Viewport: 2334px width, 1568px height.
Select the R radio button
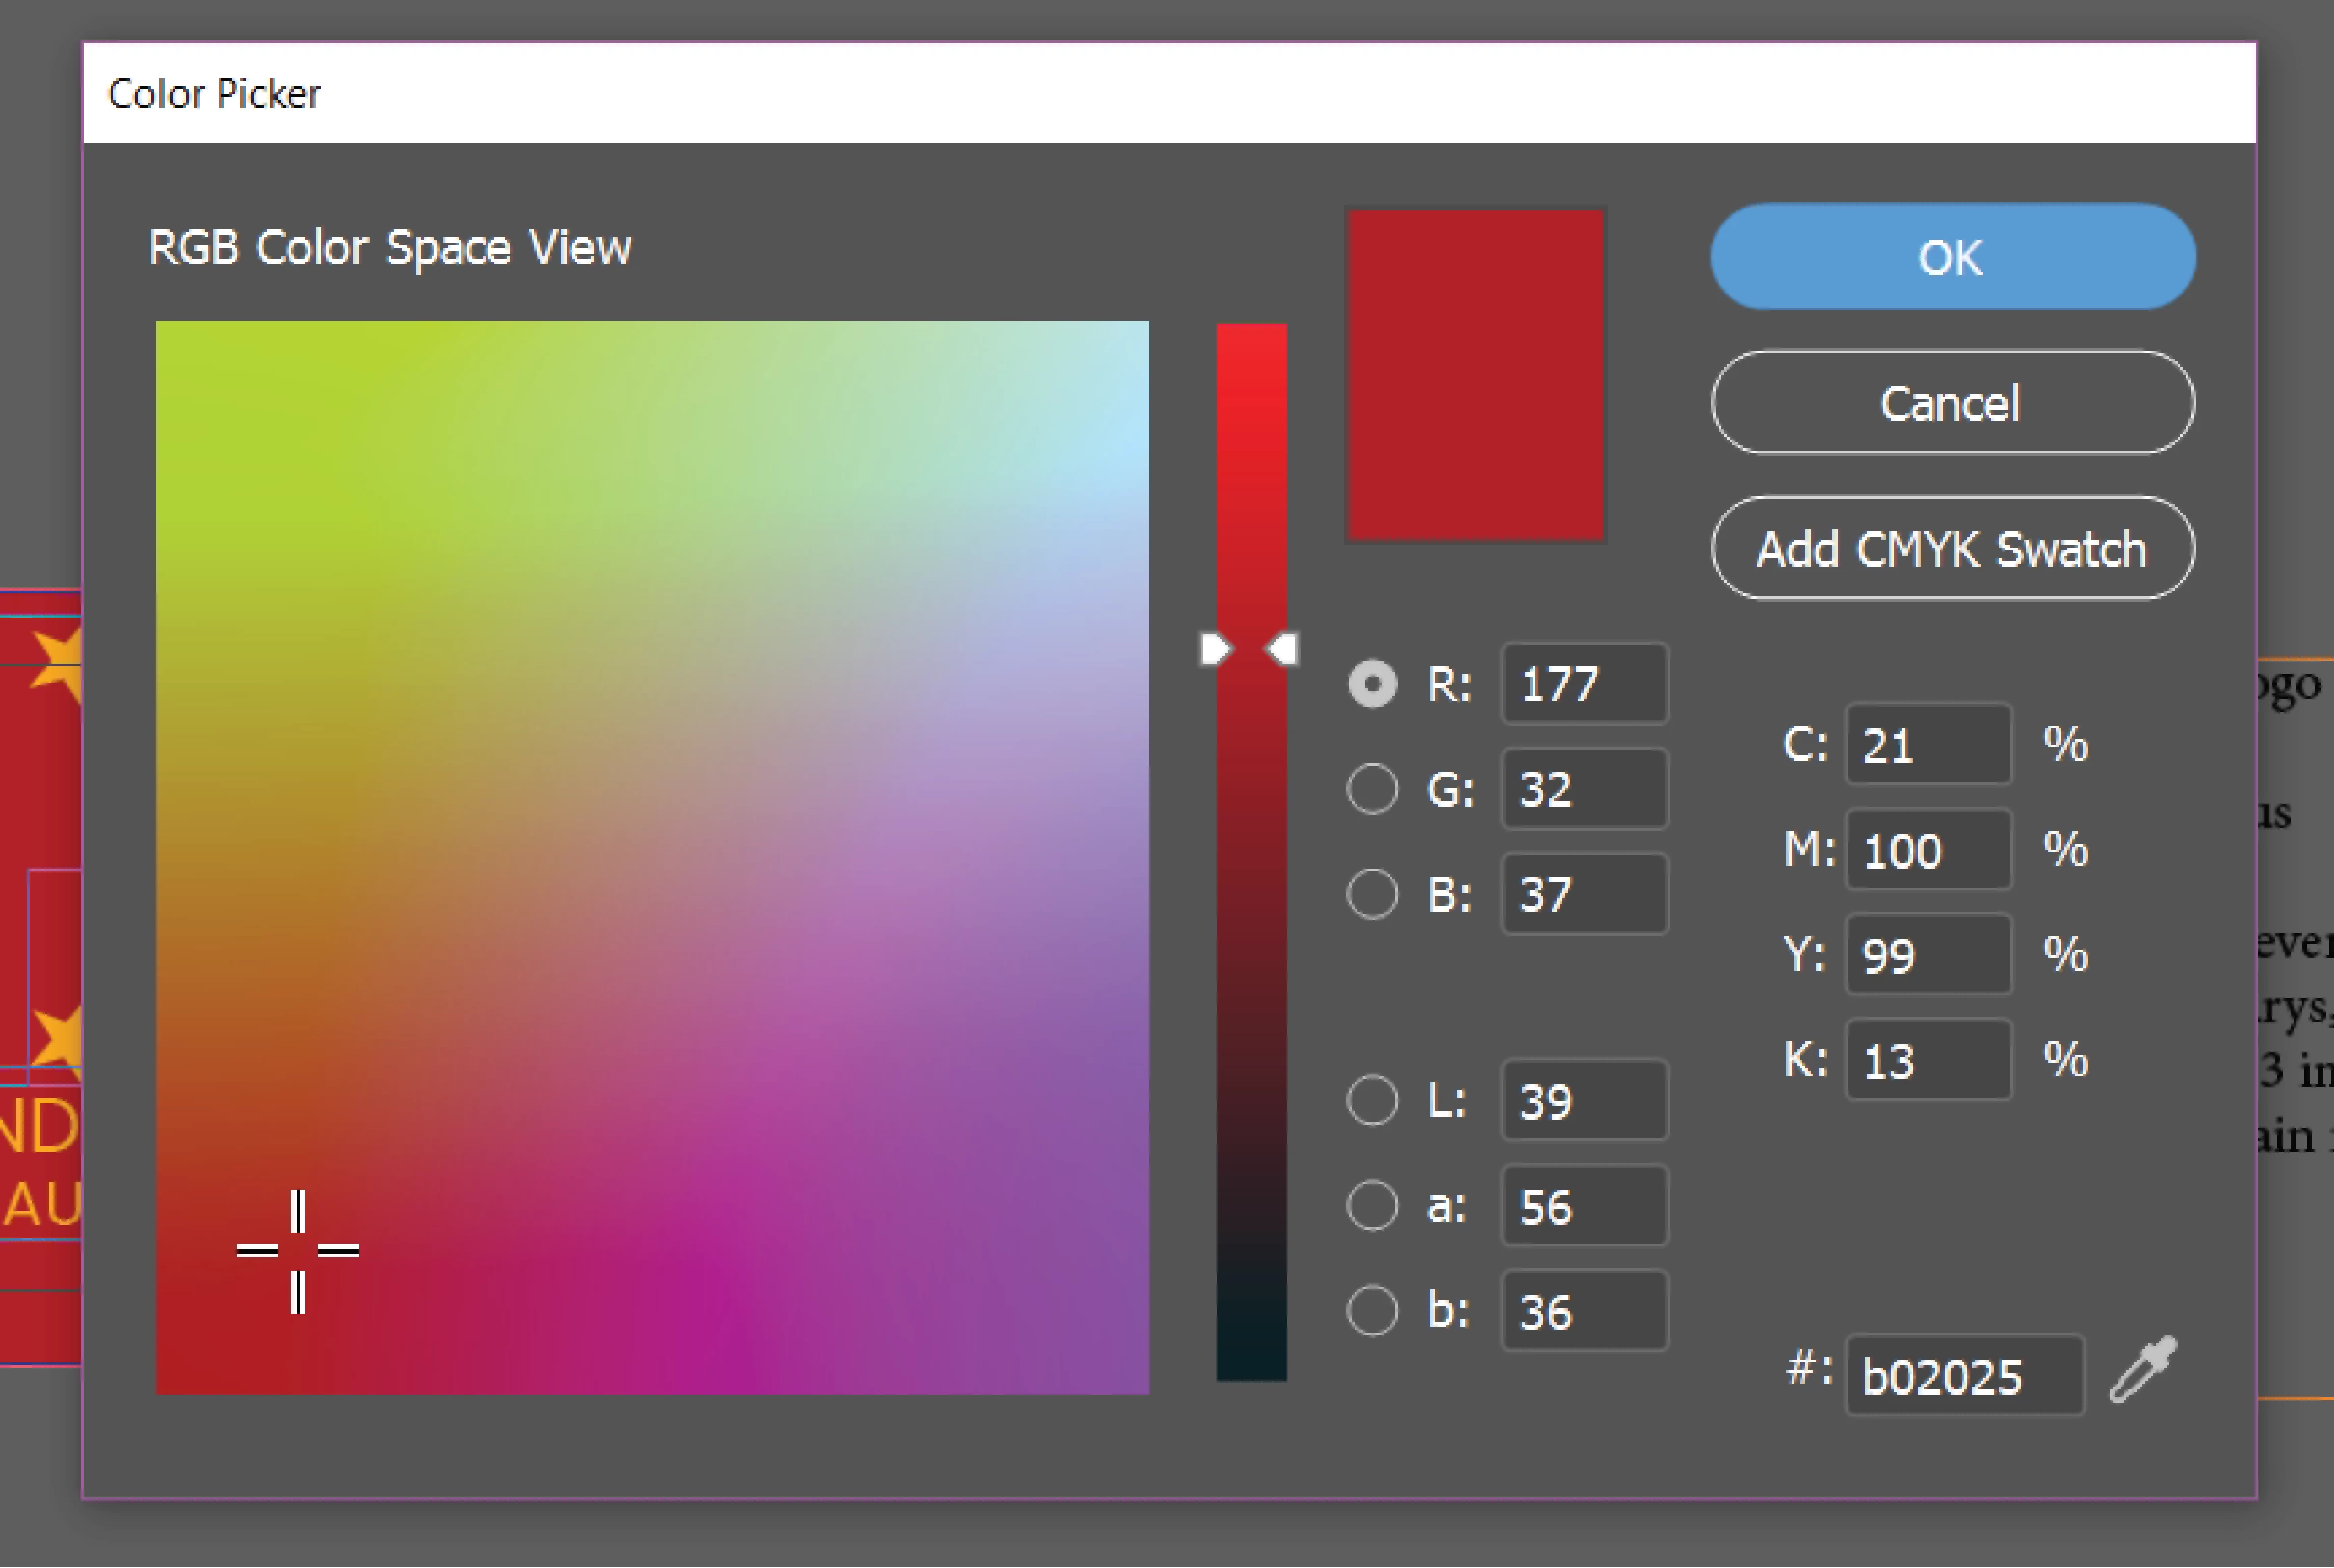tap(1372, 684)
